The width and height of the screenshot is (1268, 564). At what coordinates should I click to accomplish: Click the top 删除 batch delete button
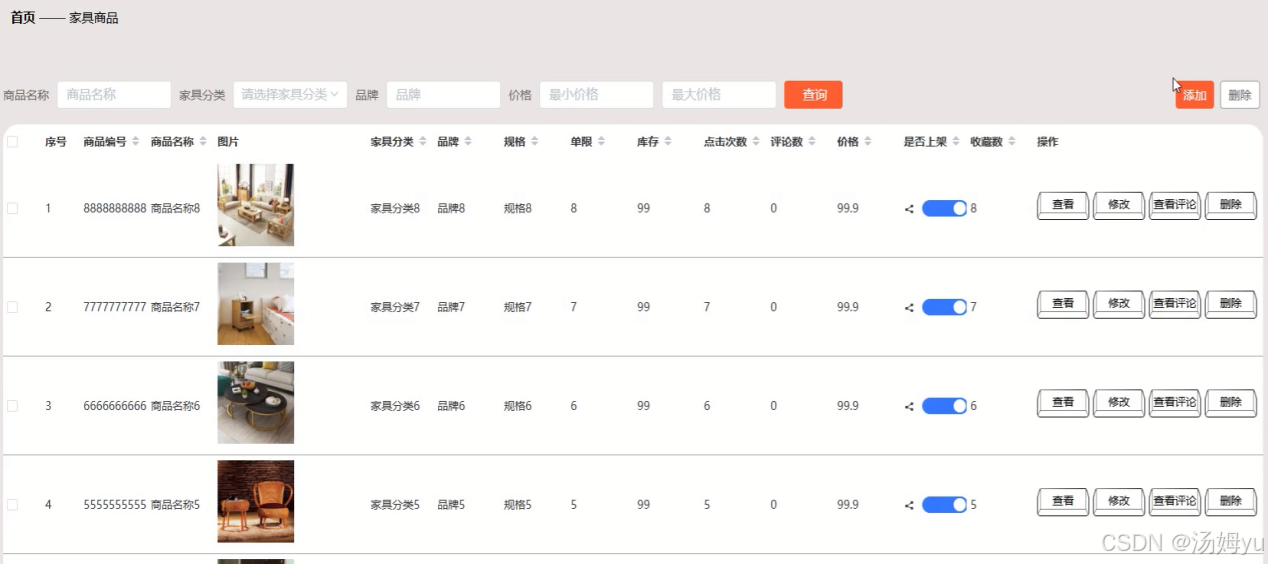pos(1240,95)
